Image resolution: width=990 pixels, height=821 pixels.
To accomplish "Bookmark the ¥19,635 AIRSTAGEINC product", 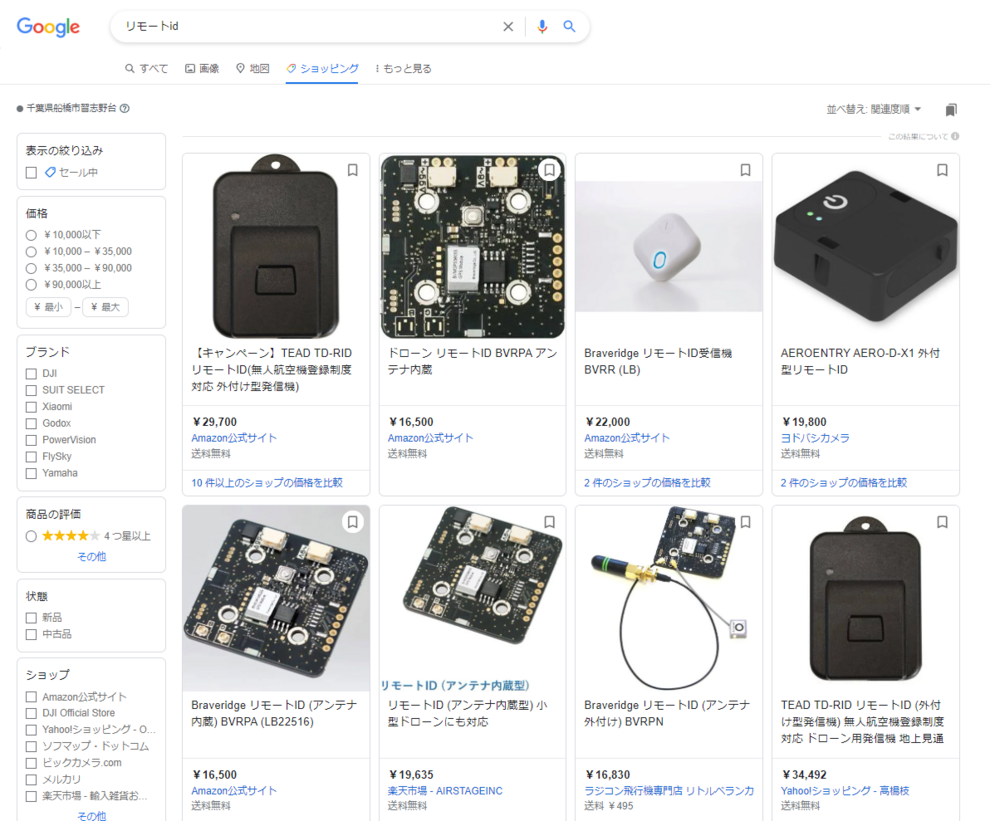I will pyautogui.click(x=549, y=522).
